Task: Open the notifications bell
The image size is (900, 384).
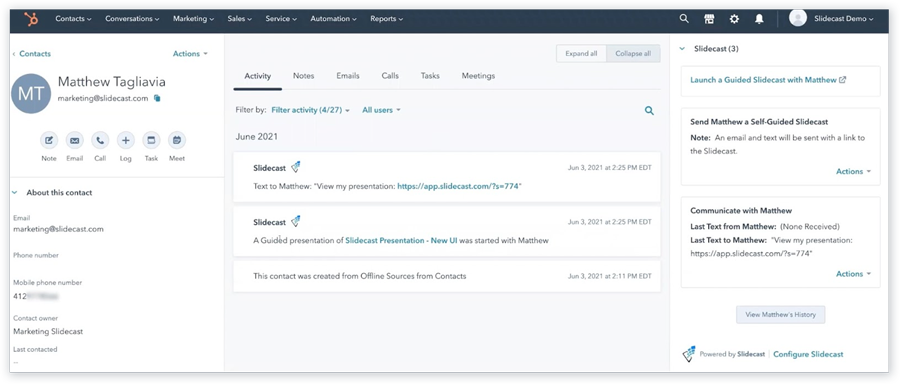Action: tap(759, 19)
